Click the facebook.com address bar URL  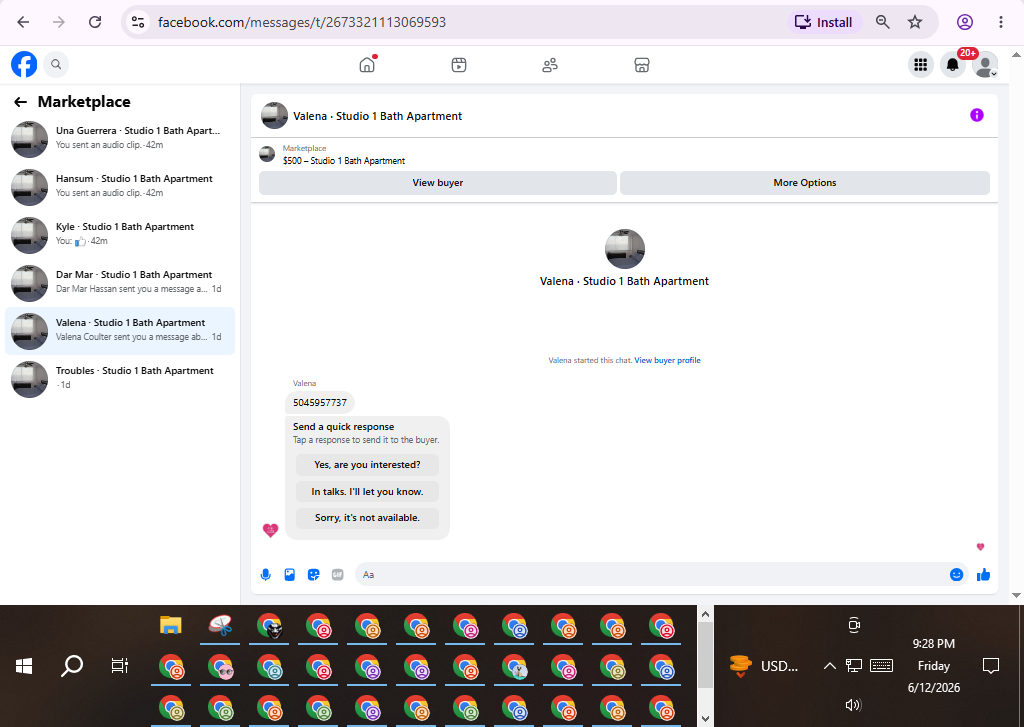point(302,22)
